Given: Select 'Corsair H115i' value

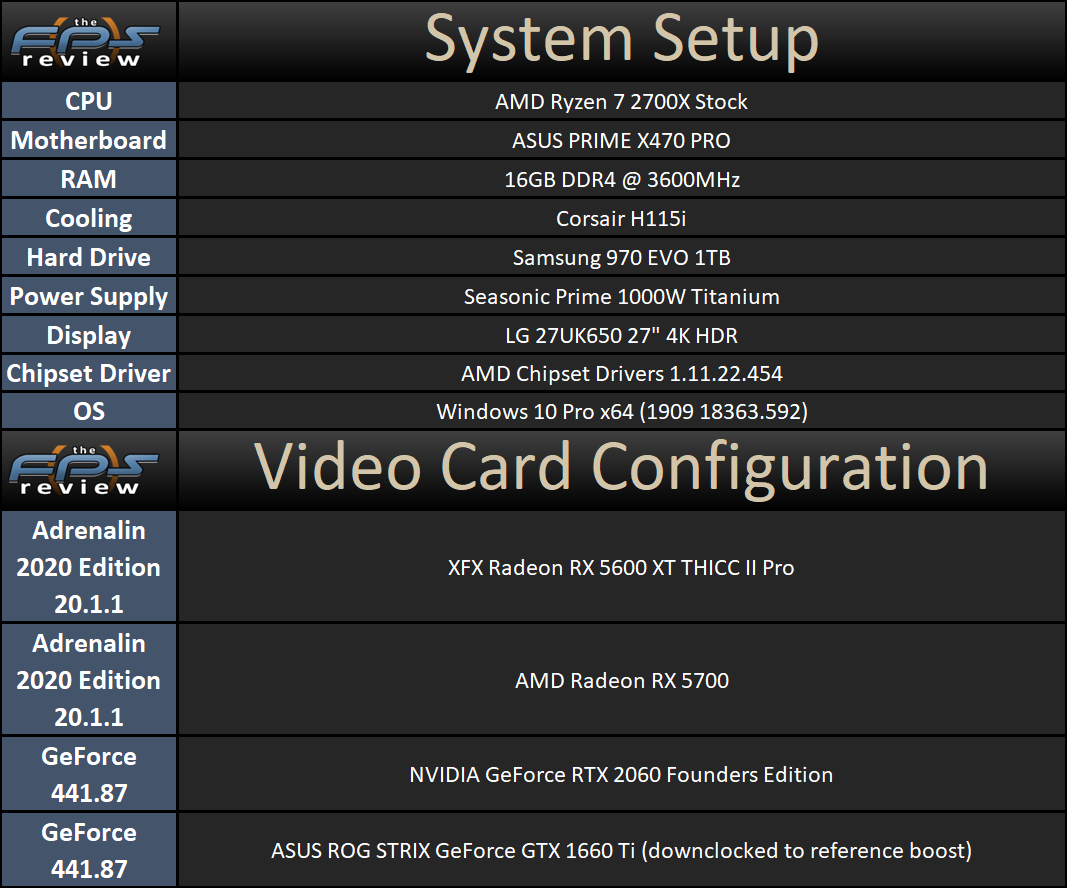Looking at the screenshot, I should [621, 218].
